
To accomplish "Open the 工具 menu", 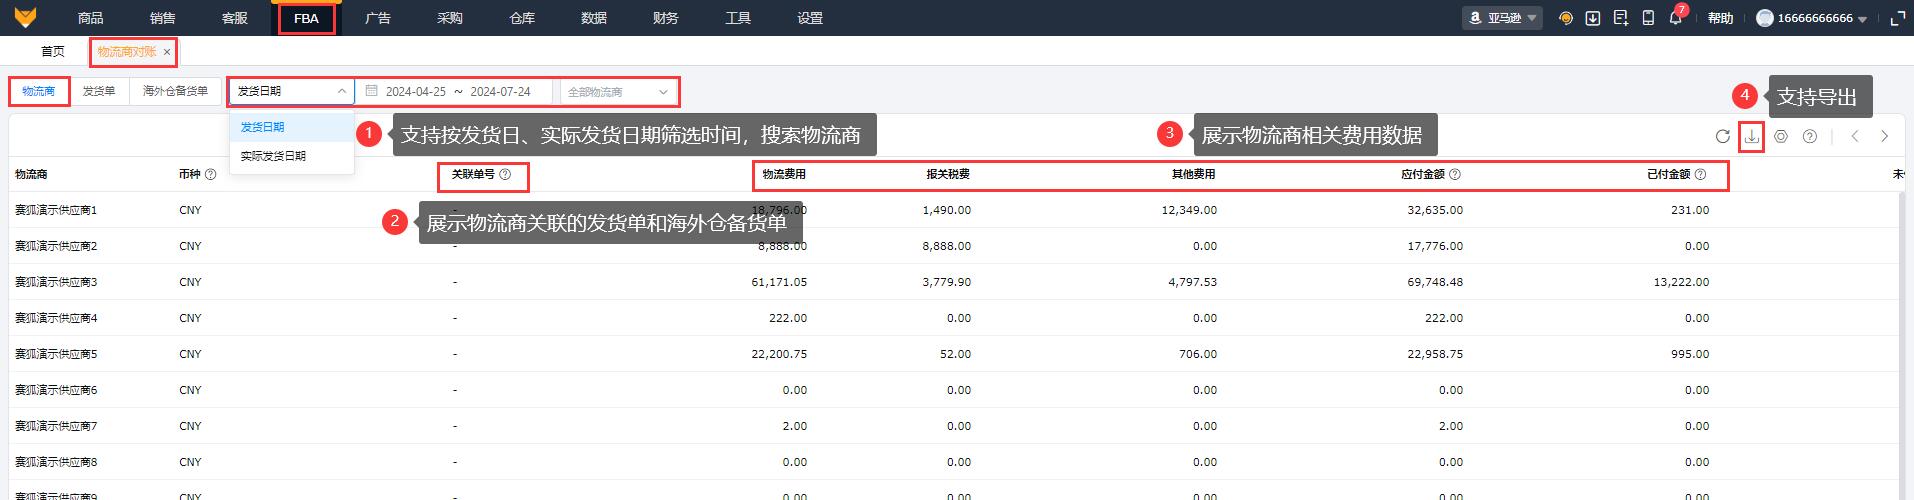I will [x=738, y=18].
